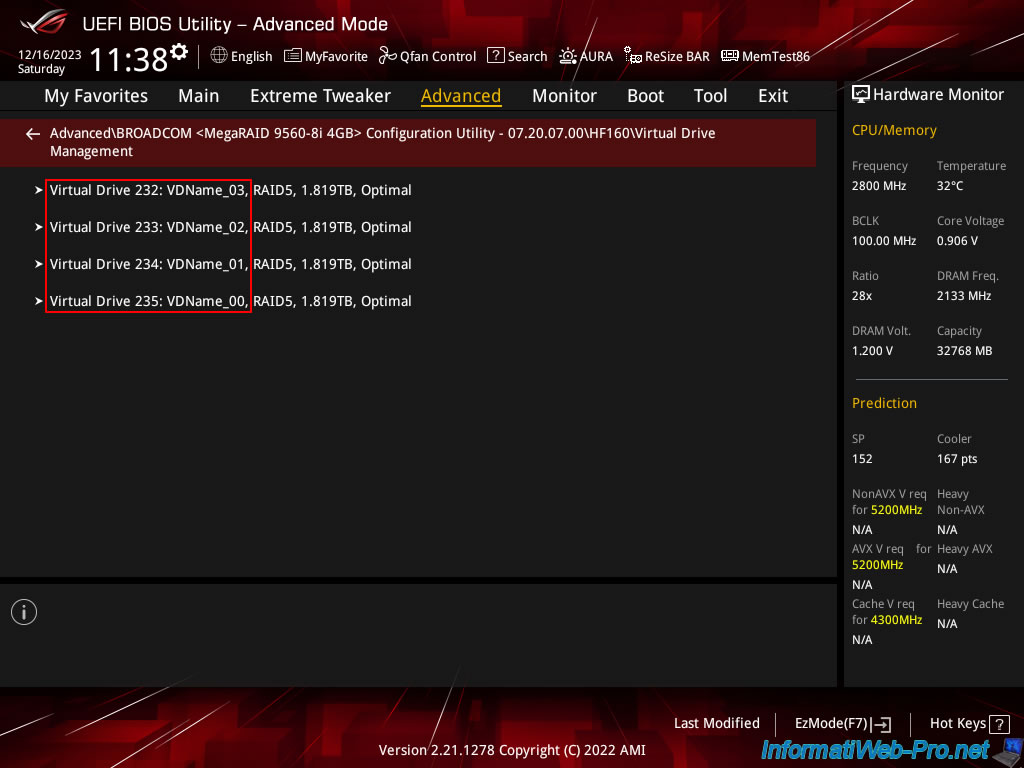Screen dimensions: 1024x768
Task: Click the Virtual Drive Management breadcrumb path
Action: [x=383, y=142]
